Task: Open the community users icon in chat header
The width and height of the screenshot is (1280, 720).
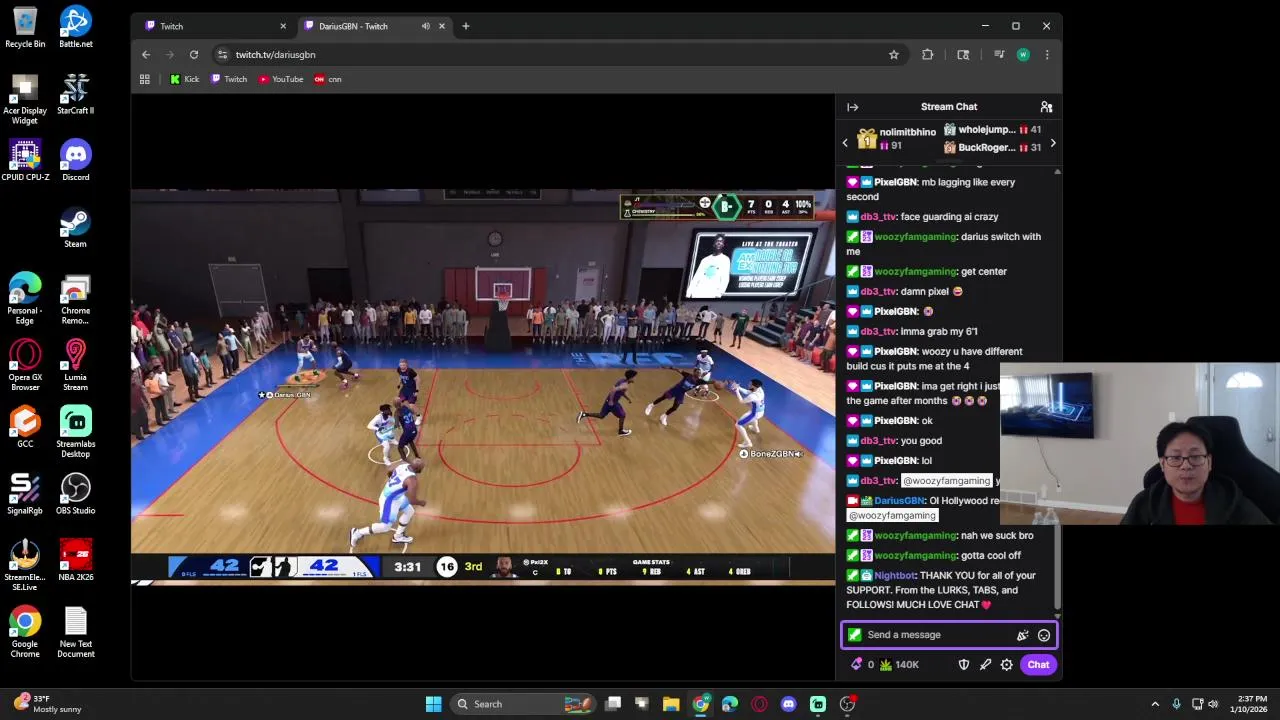Action: pyautogui.click(x=1046, y=107)
